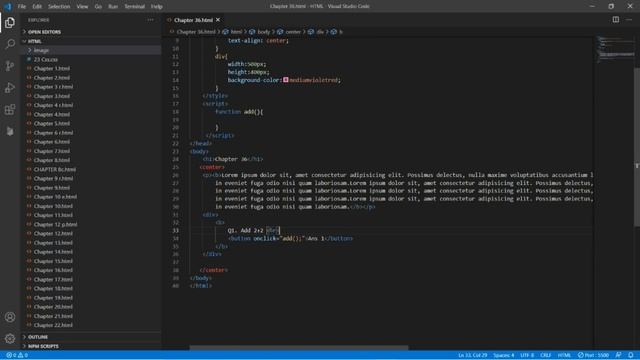Open the Run menu
640x360 pixels.
[113, 7]
